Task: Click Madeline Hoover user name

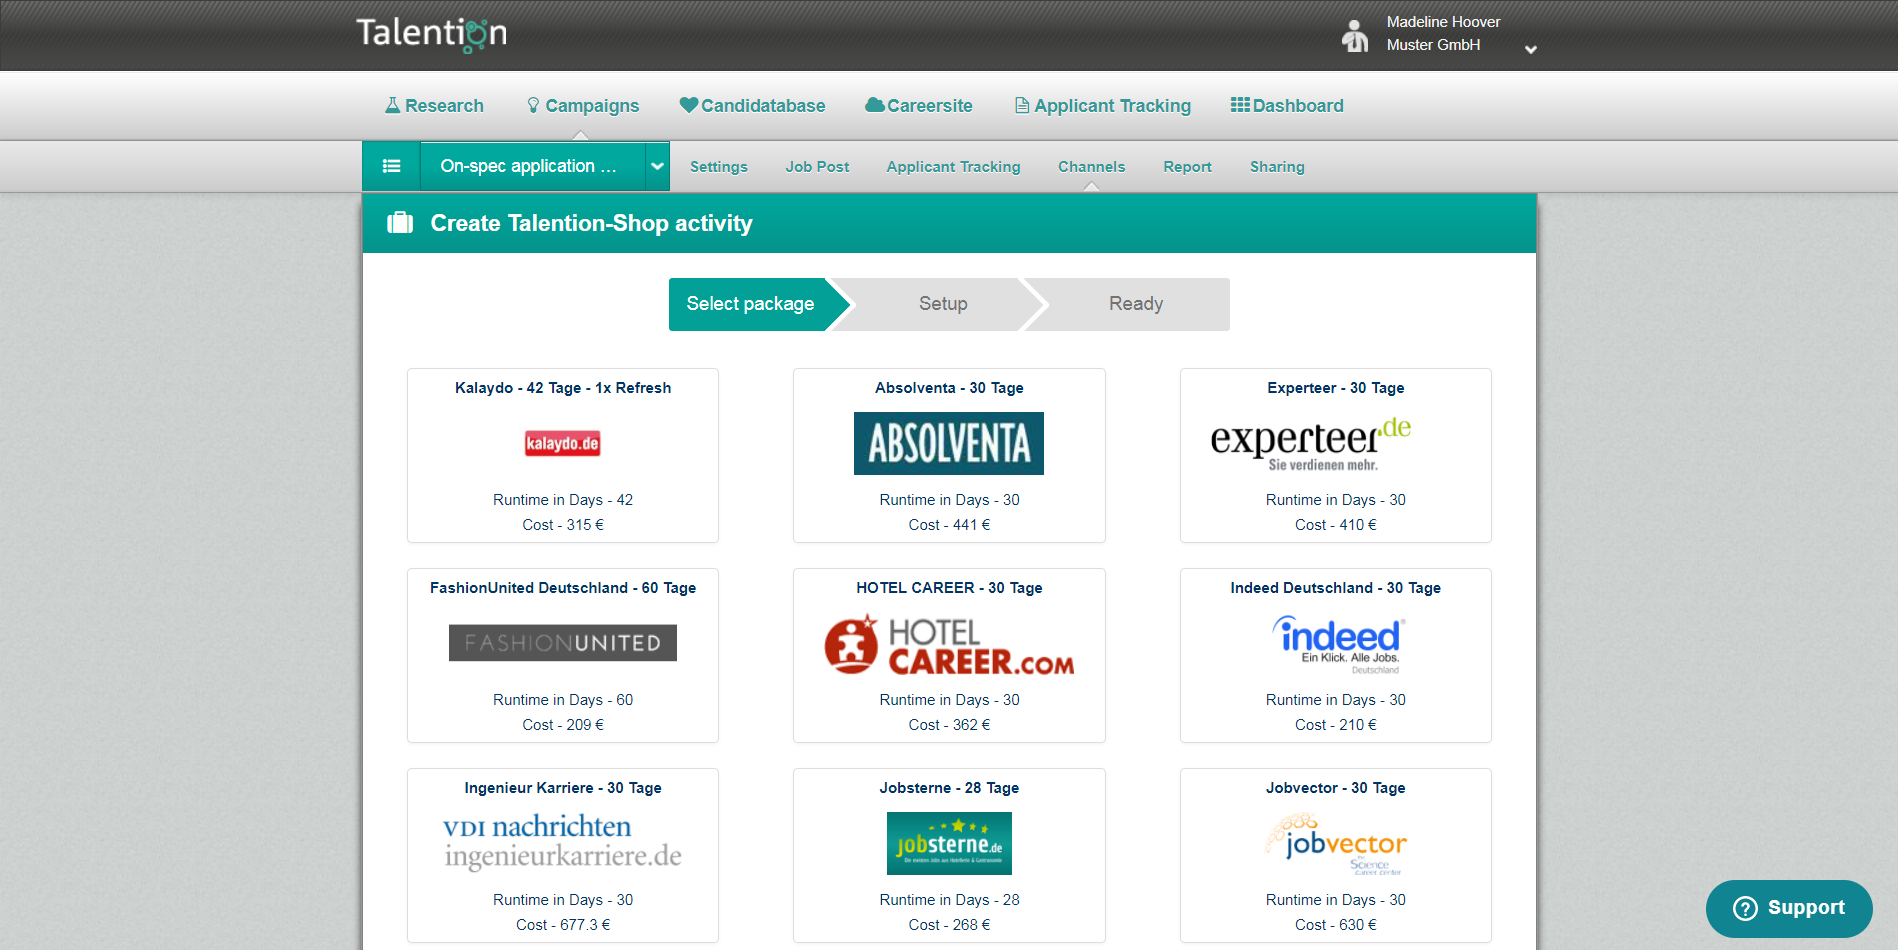Action: pyautogui.click(x=1443, y=22)
